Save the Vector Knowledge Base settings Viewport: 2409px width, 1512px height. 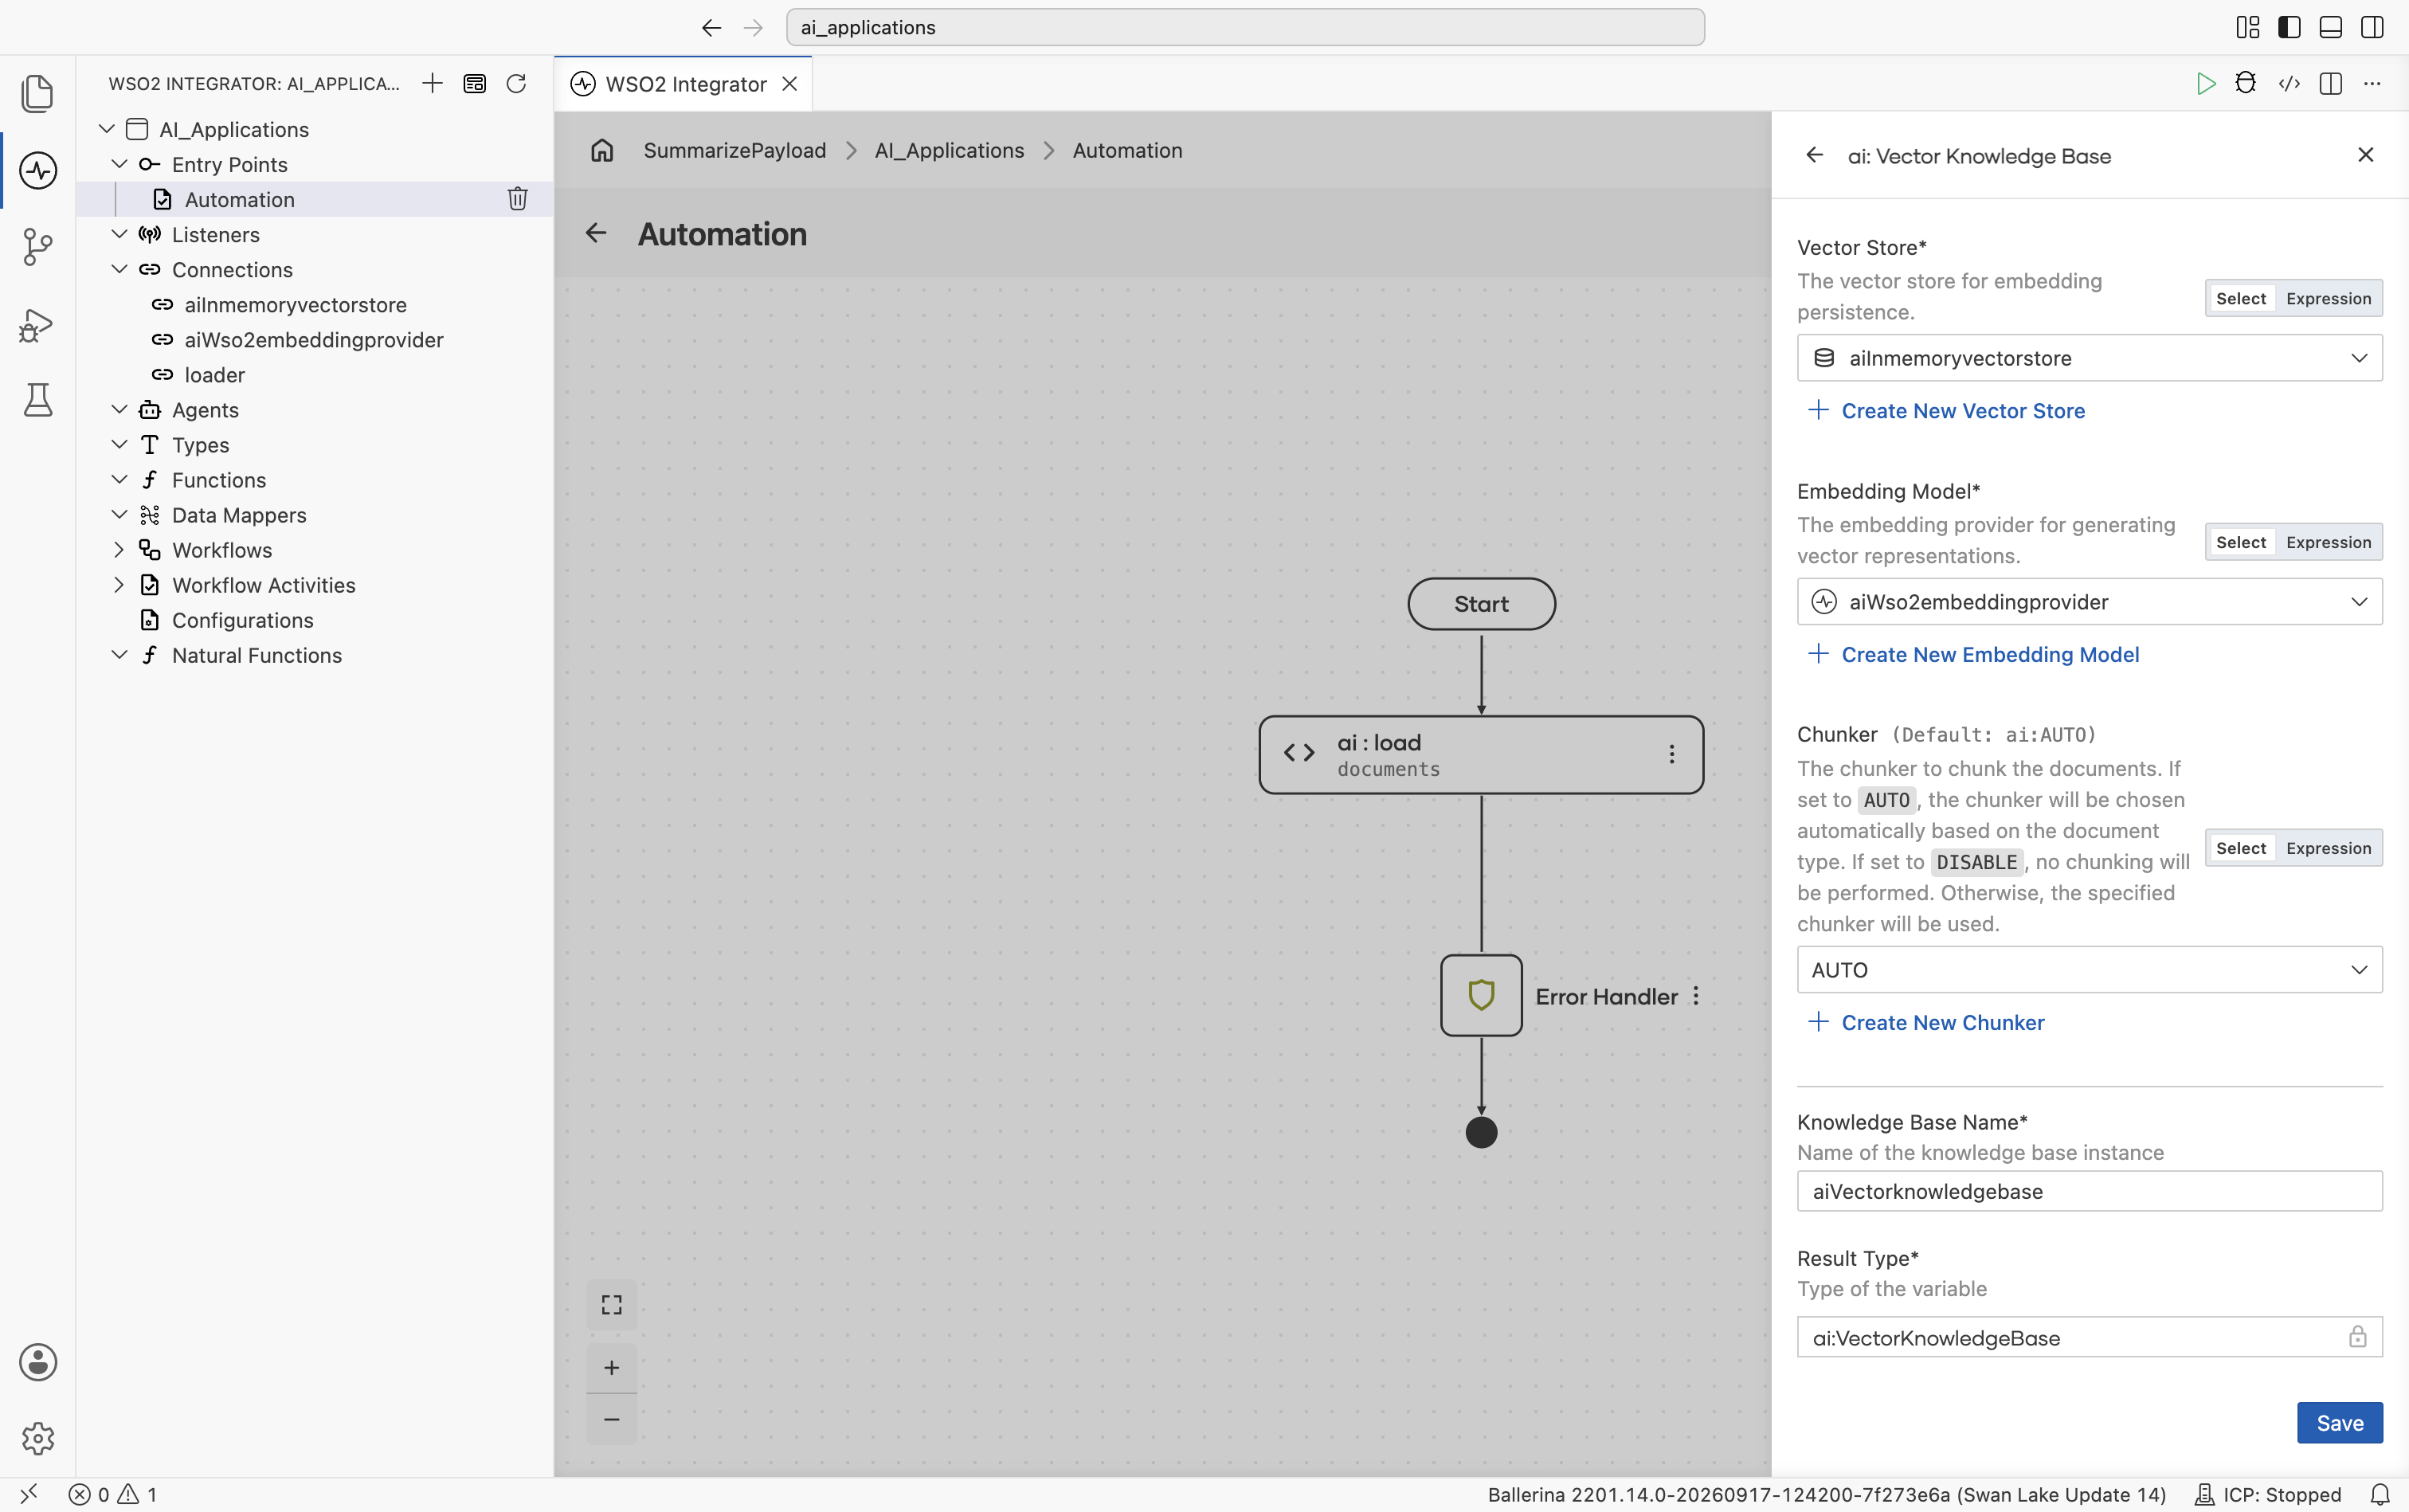[x=2339, y=1422]
